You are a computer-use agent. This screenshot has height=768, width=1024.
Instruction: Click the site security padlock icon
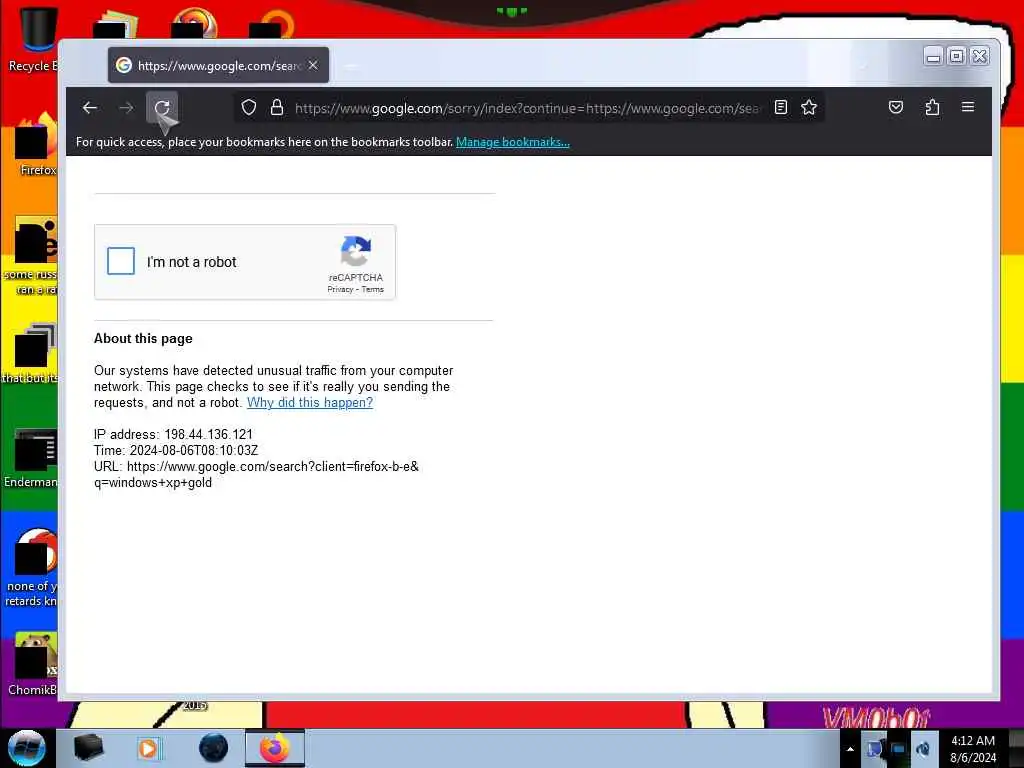[x=277, y=108]
